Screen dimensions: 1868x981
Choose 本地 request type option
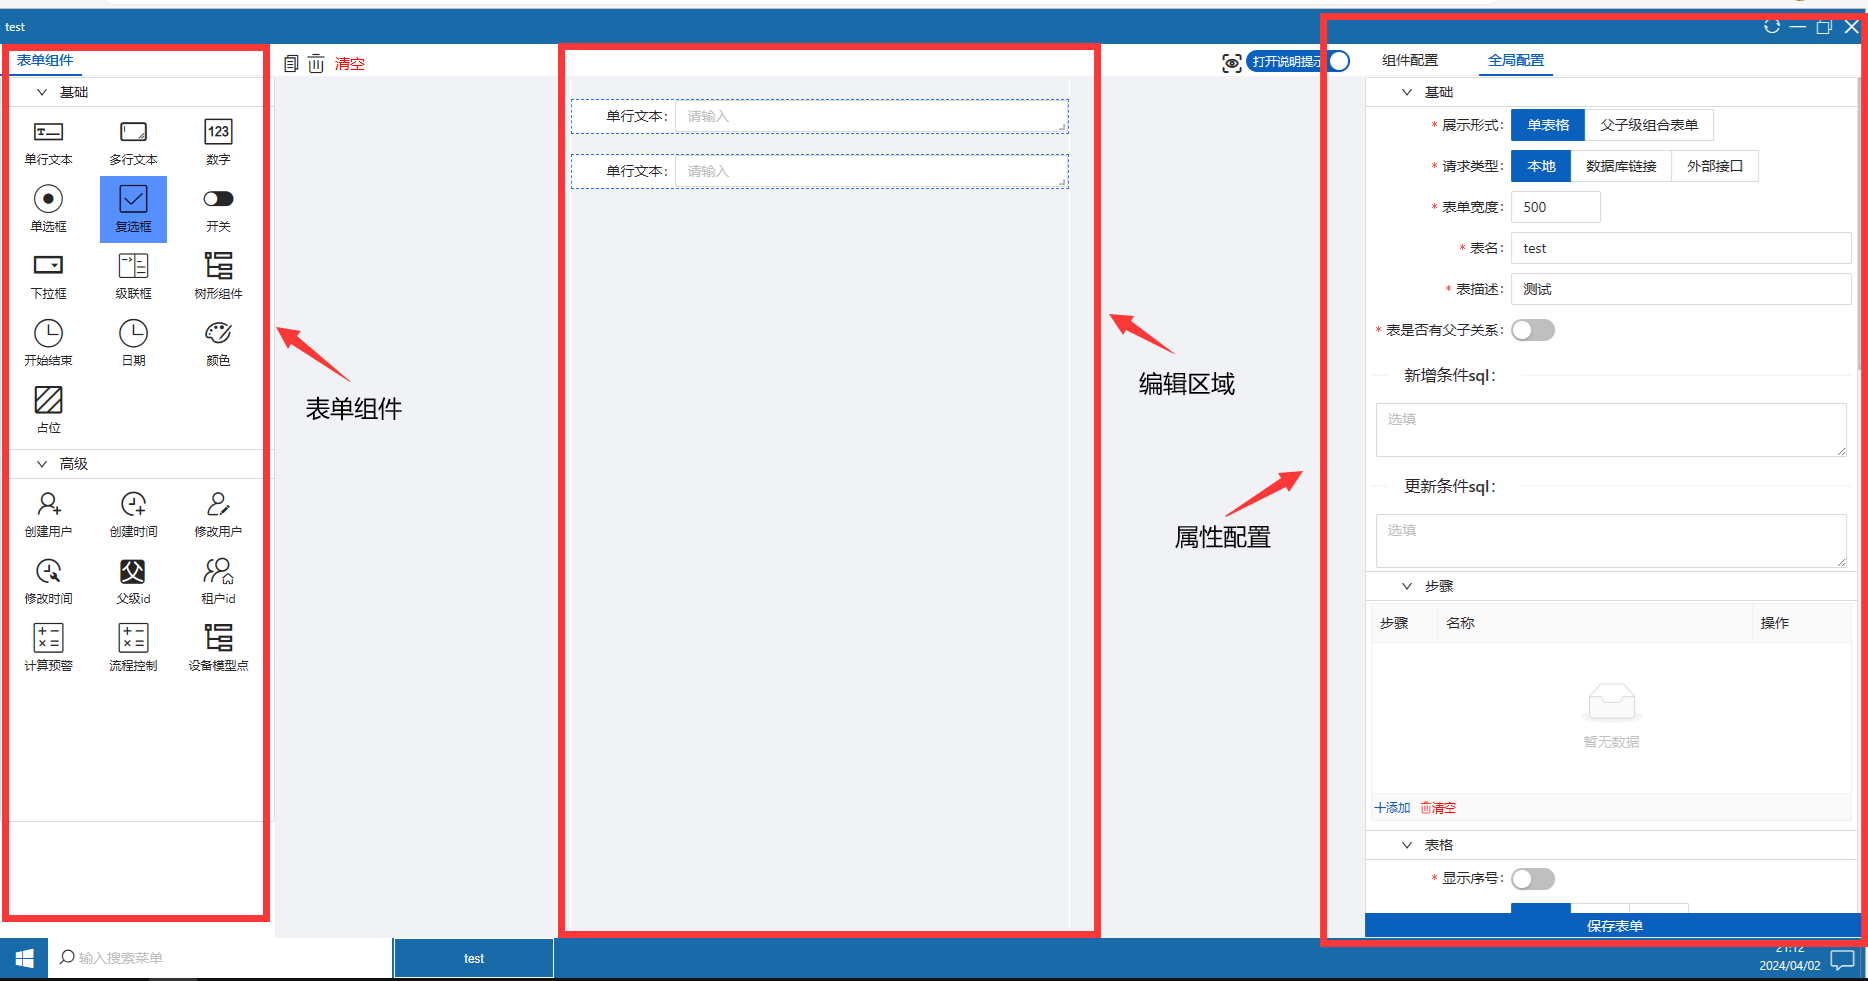coord(1541,166)
